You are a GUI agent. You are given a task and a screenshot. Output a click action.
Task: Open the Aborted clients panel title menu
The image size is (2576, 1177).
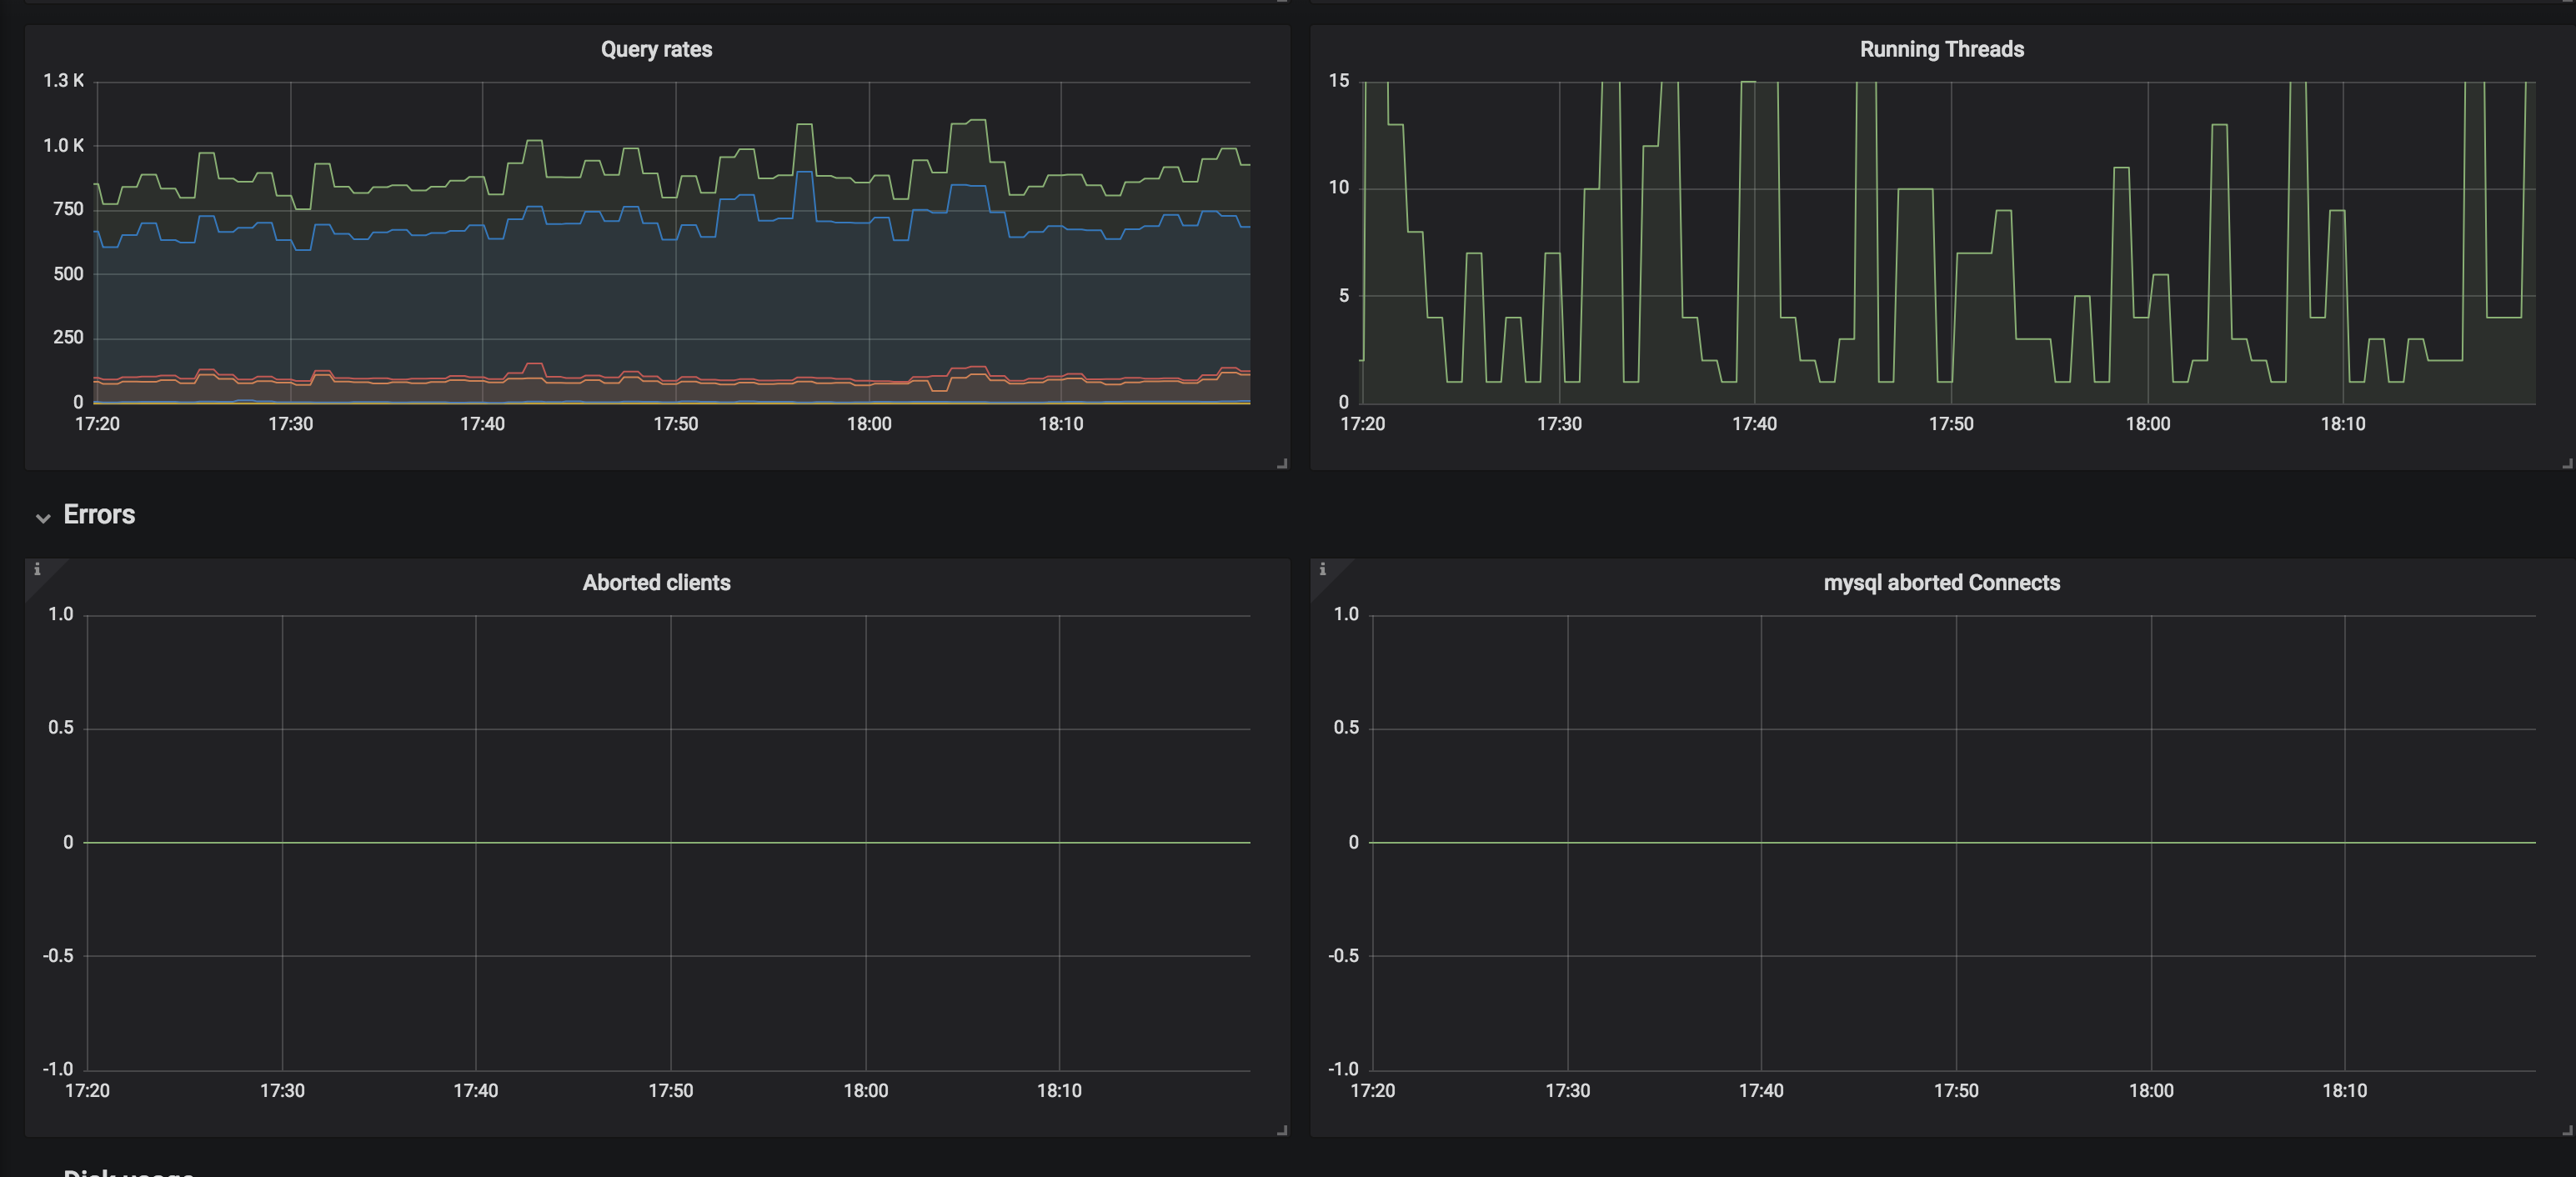656,582
